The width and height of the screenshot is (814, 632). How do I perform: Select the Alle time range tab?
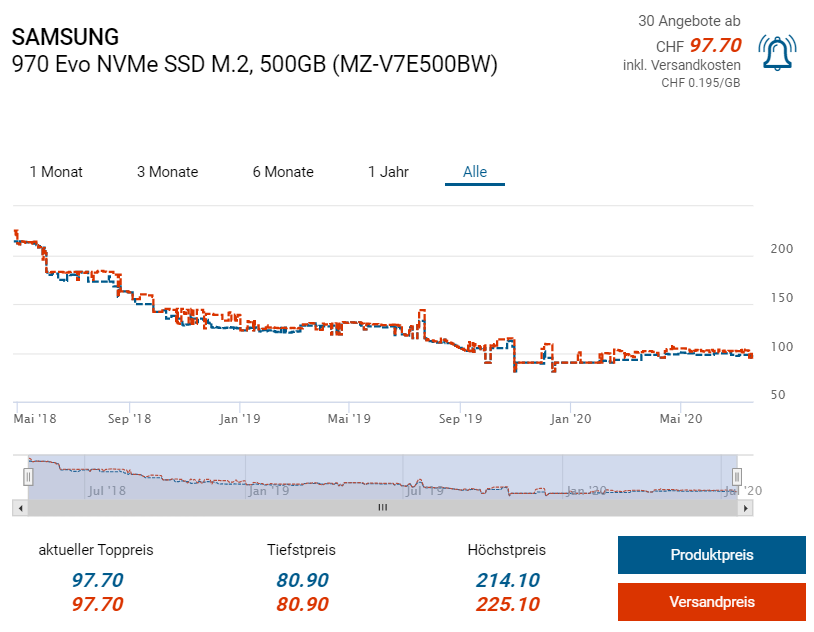pos(475,172)
